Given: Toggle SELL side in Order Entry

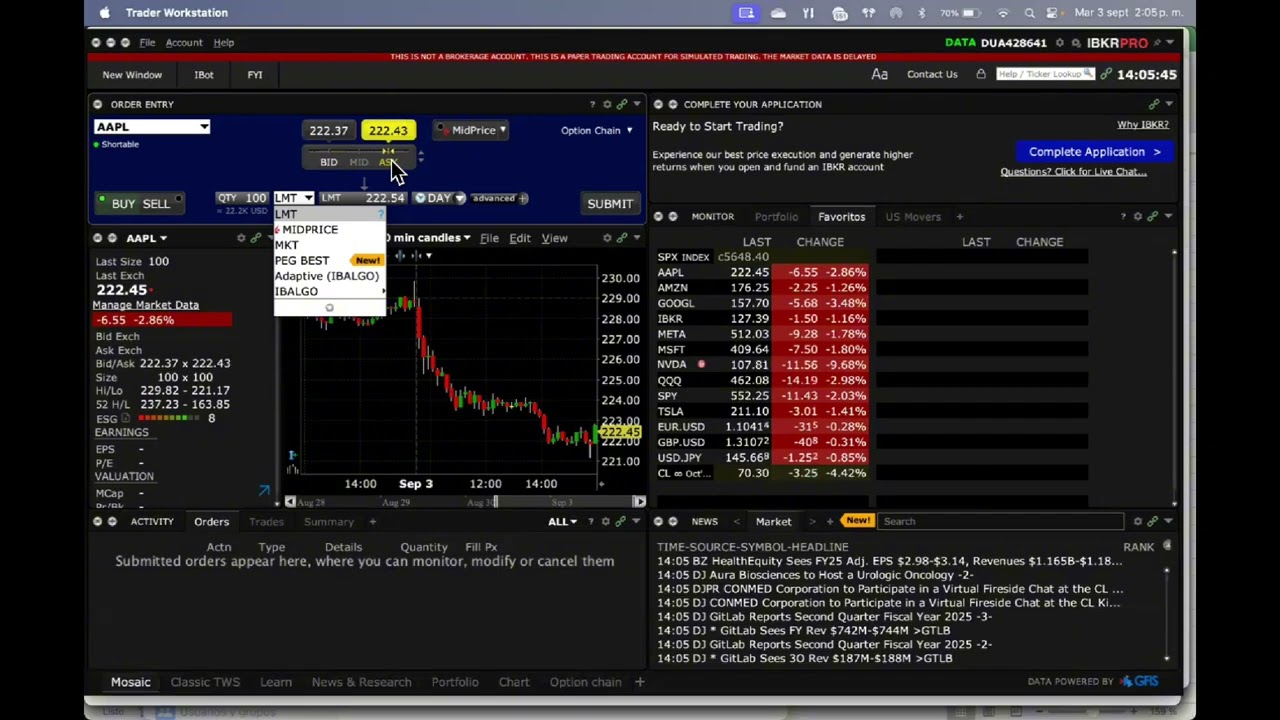Looking at the screenshot, I should coord(156,204).
